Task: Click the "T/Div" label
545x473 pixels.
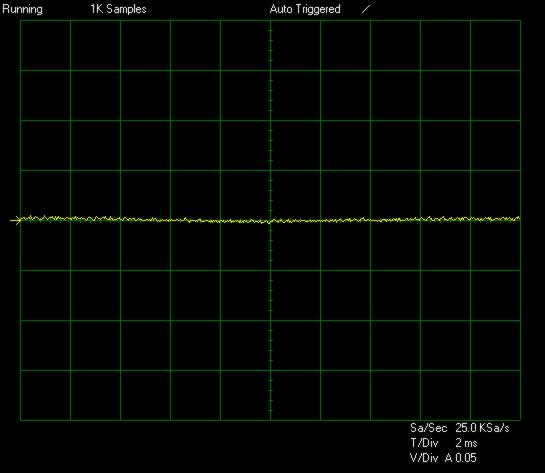Action: [424, 443]
